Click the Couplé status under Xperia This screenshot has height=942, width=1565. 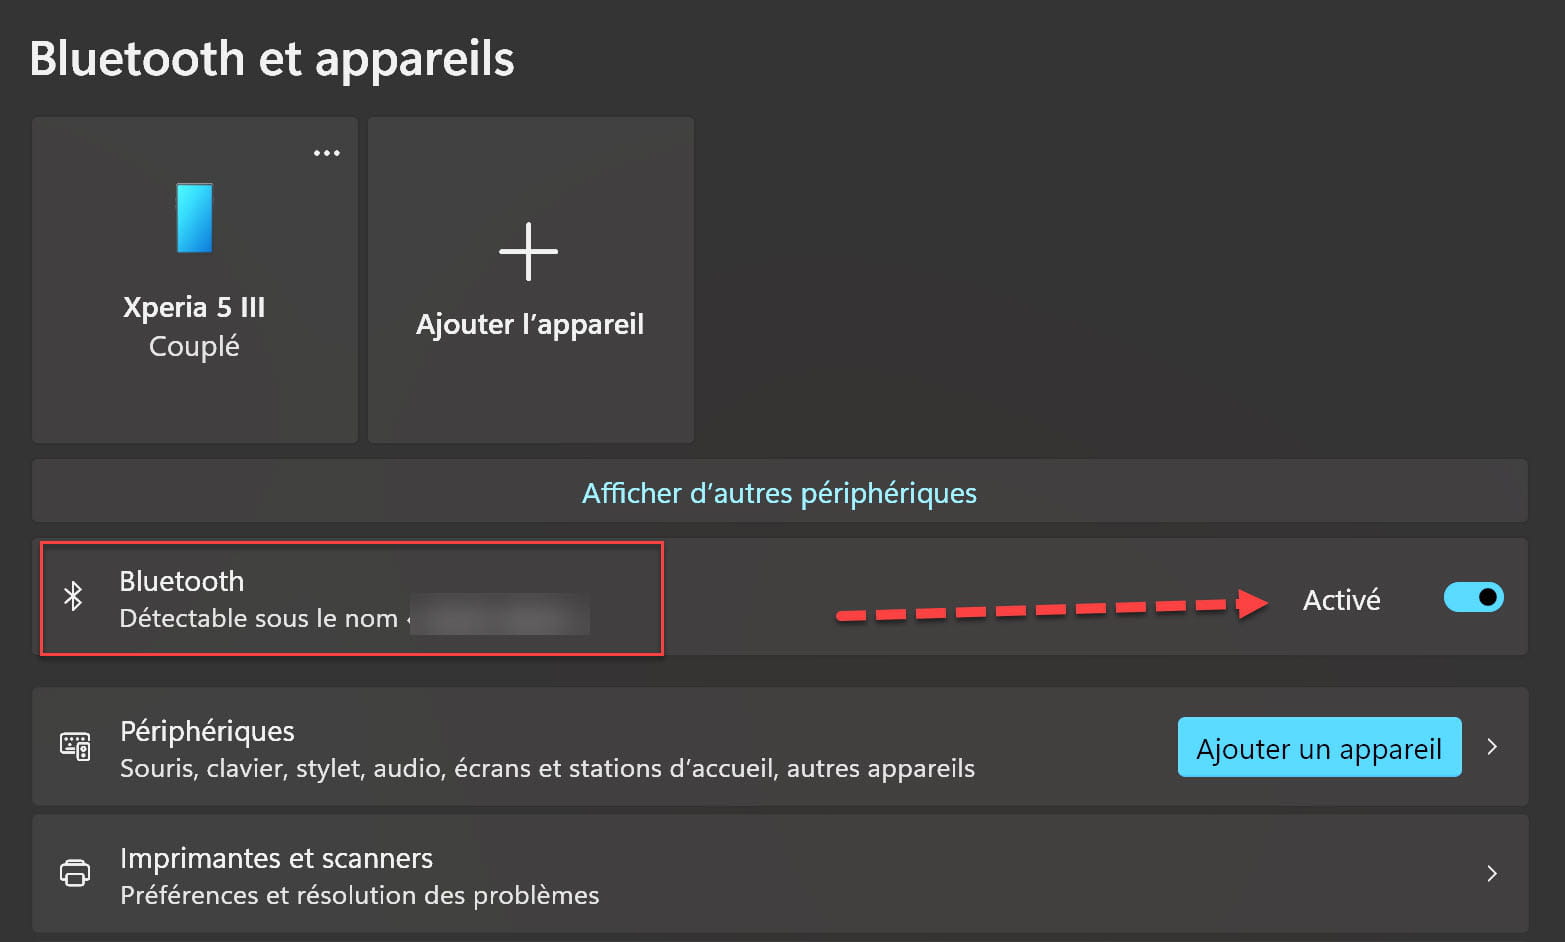(x=194, y=347)
